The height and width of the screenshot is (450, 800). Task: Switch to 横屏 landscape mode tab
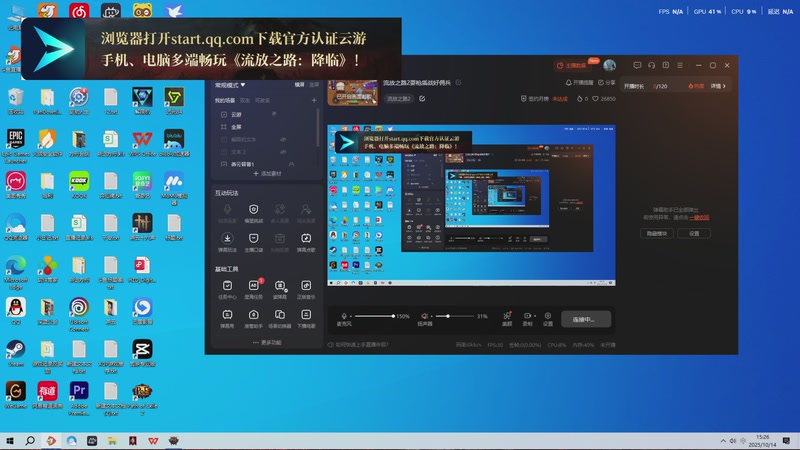point(299,85)
